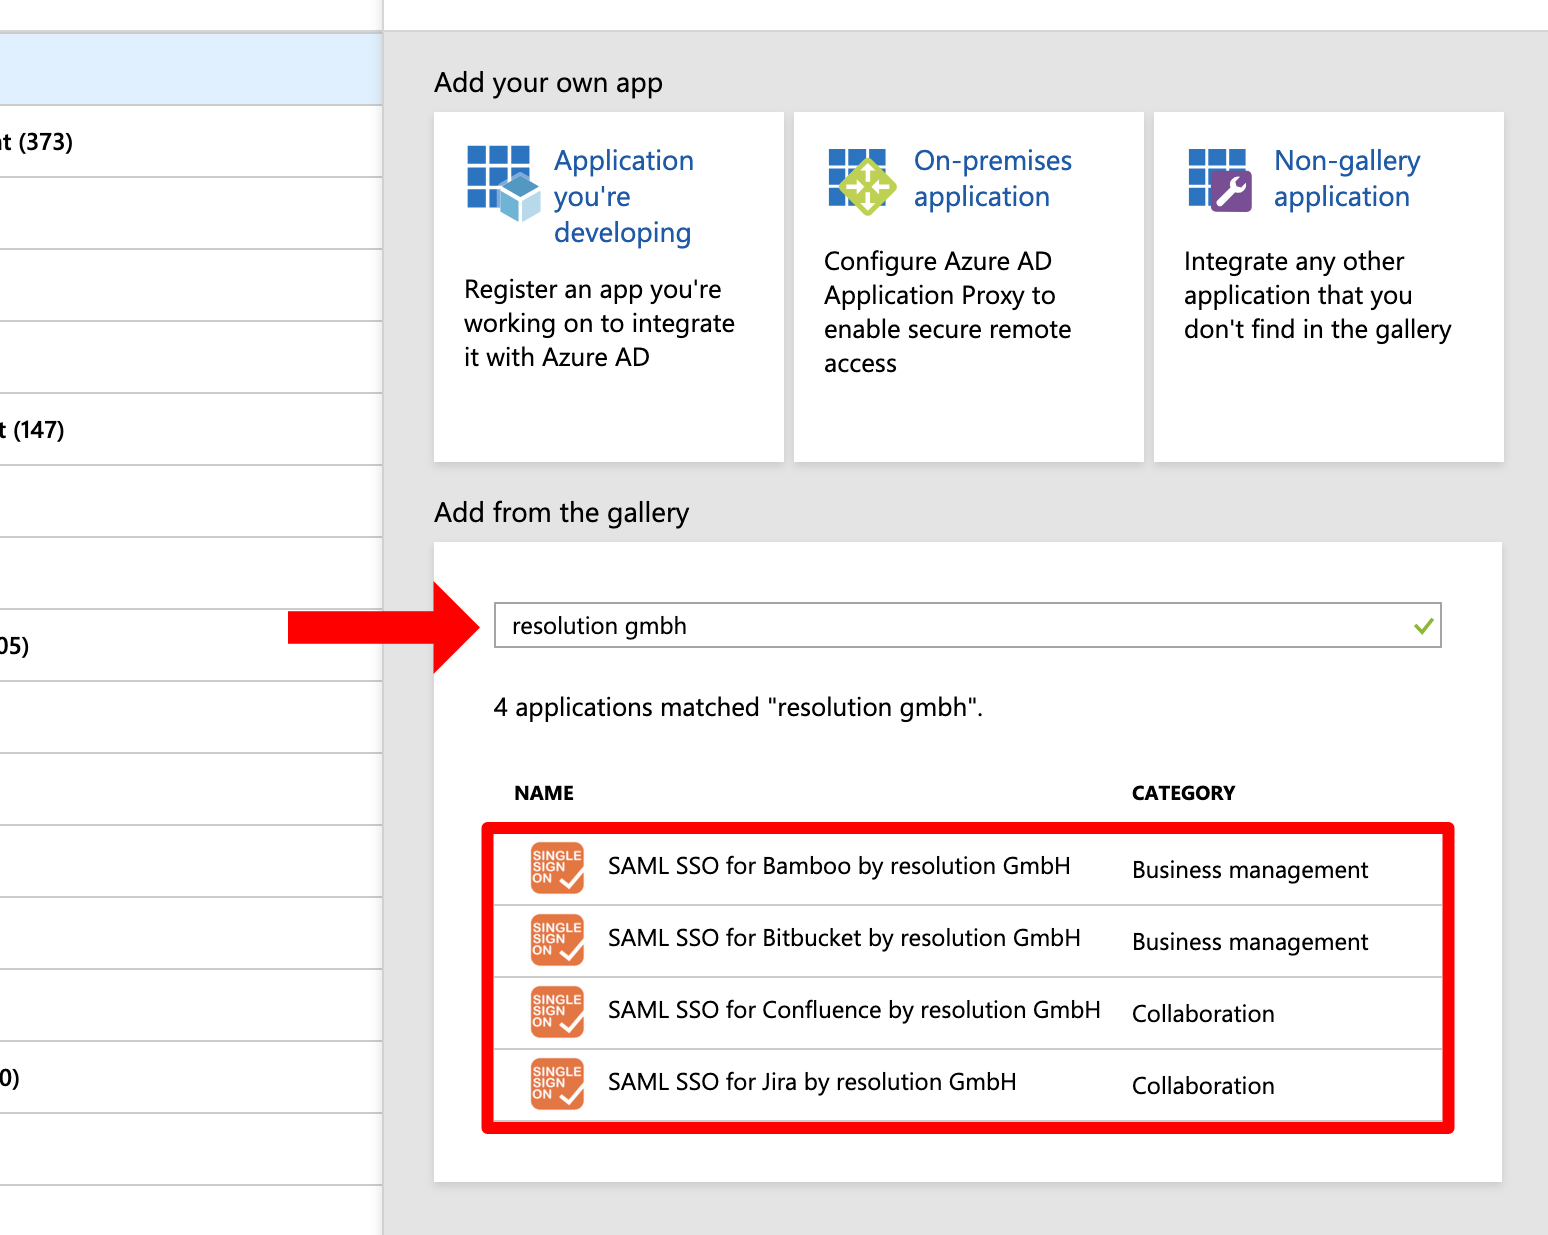Click the On-premises application icon
Image resolution: width=1548 pixels, height=1235 pixels.
(862, 181)
